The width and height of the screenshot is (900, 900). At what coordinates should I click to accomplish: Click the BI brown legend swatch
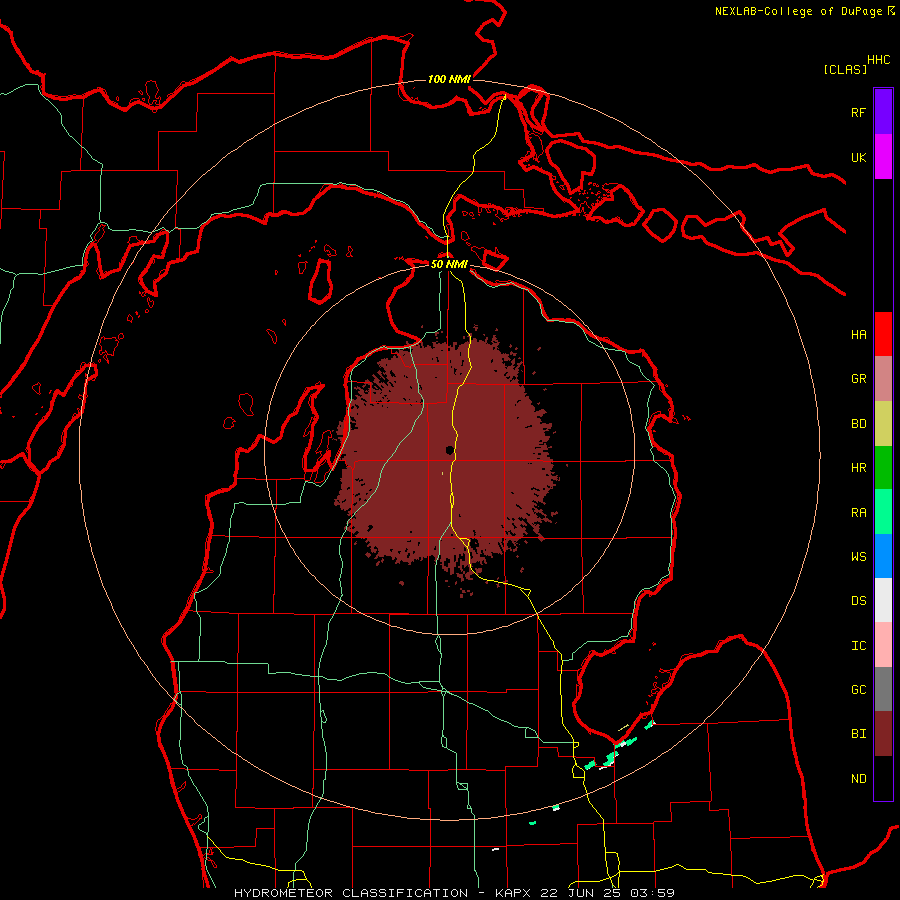click(x=883, y=734)
